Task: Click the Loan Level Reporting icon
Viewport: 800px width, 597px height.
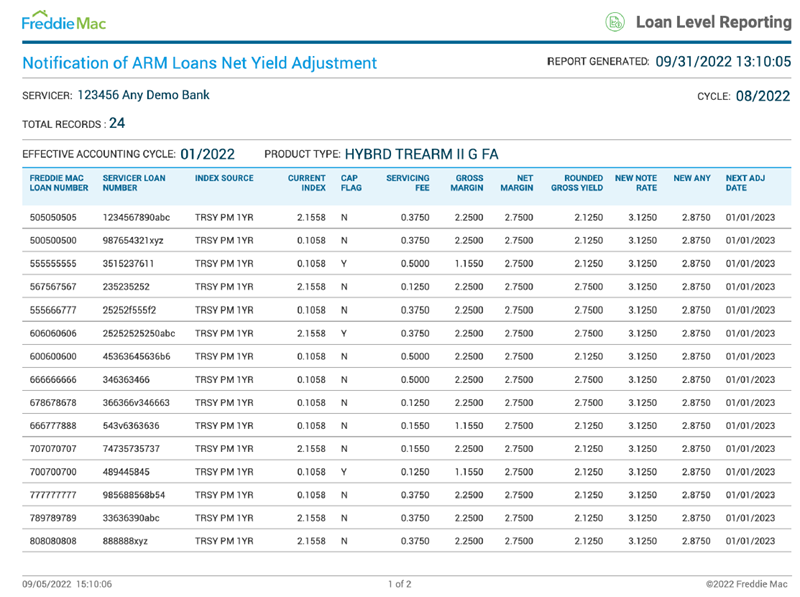Action: pyautogui.click(x=616, y=21)
